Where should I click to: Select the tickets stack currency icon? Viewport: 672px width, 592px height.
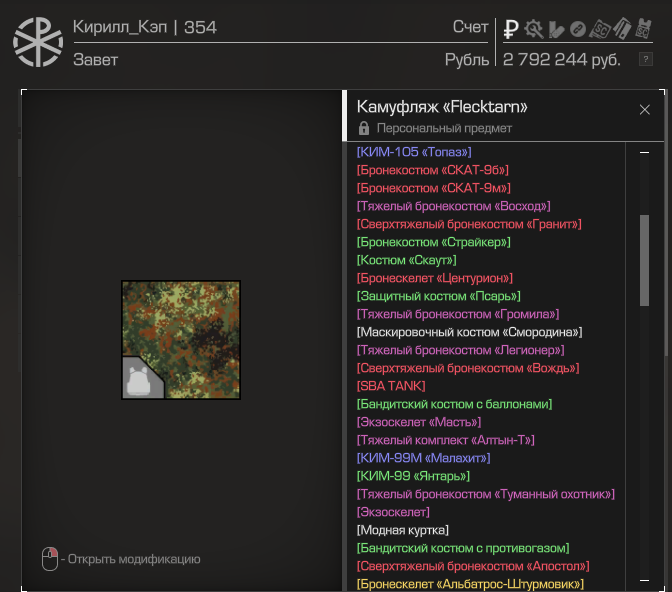(622, 29)
